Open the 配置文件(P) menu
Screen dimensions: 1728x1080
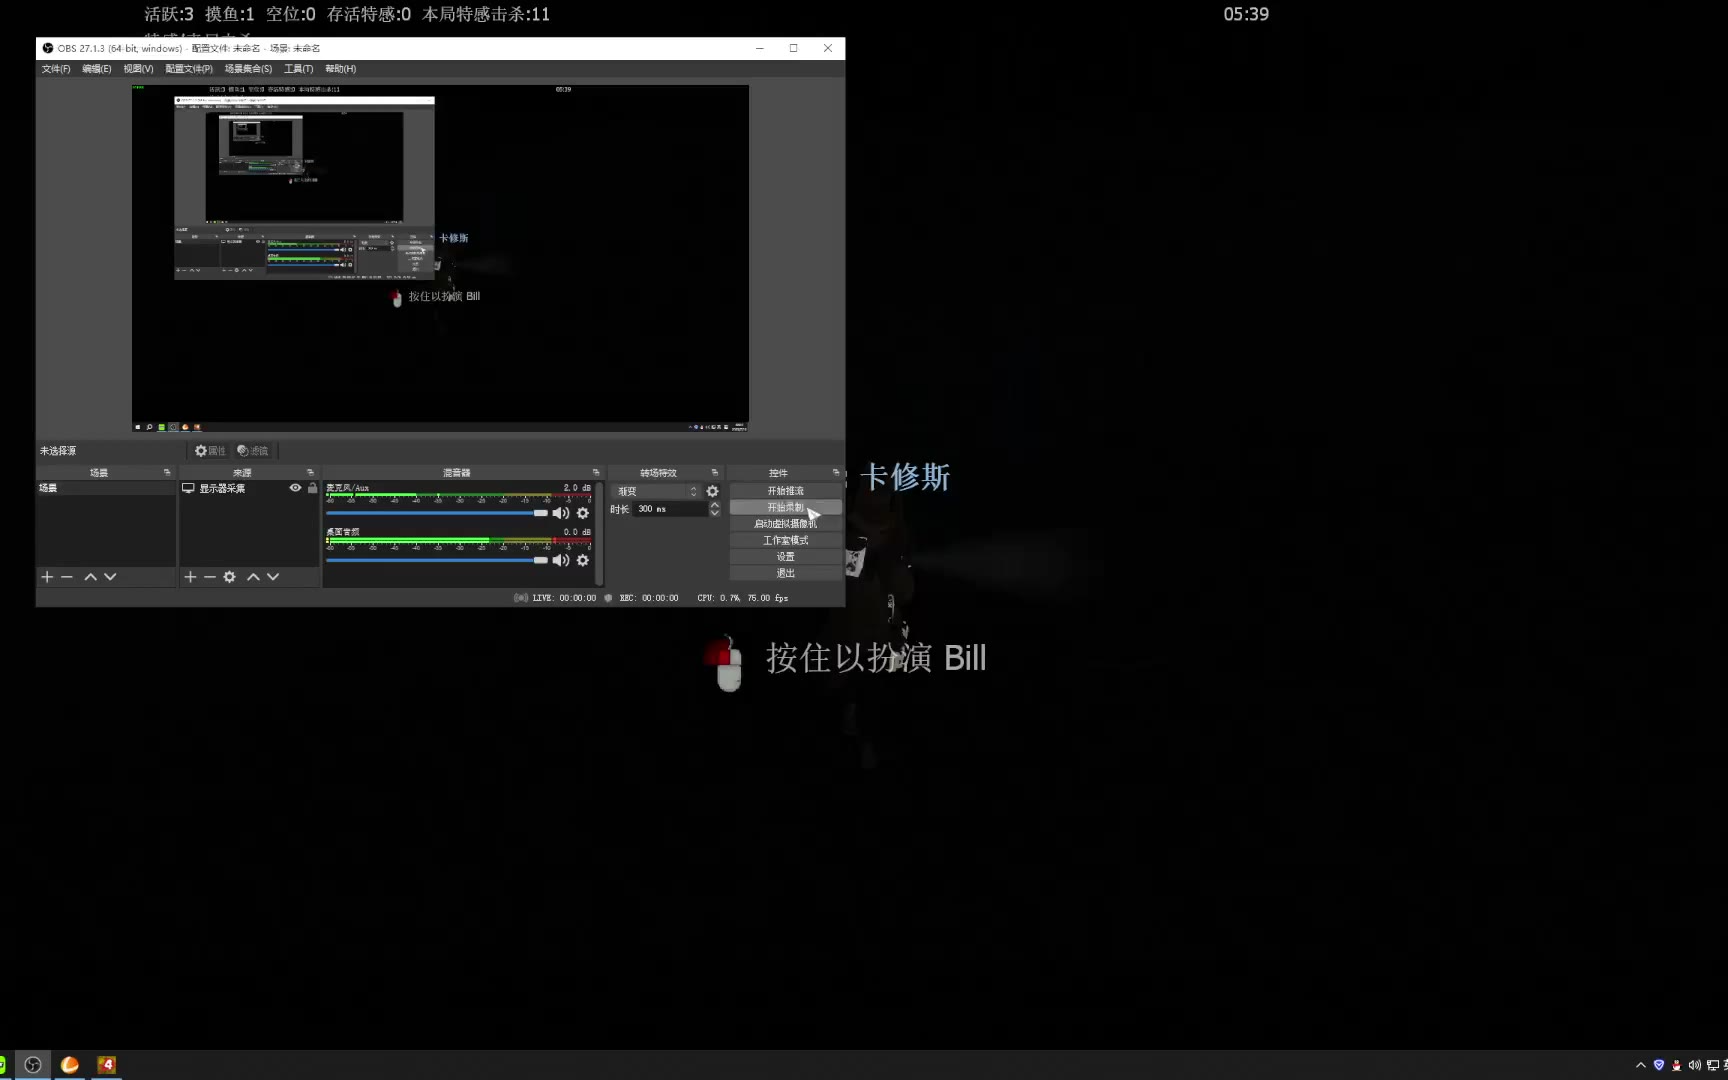click(x=189, y=69)
